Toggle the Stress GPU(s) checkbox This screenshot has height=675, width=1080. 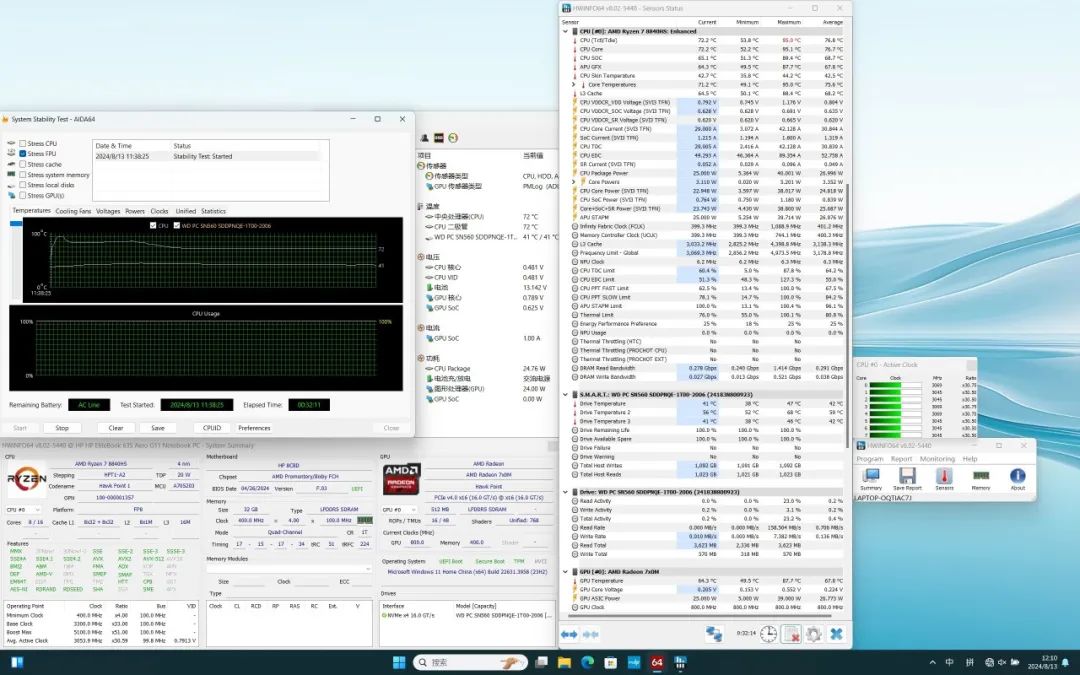(23, 195)
